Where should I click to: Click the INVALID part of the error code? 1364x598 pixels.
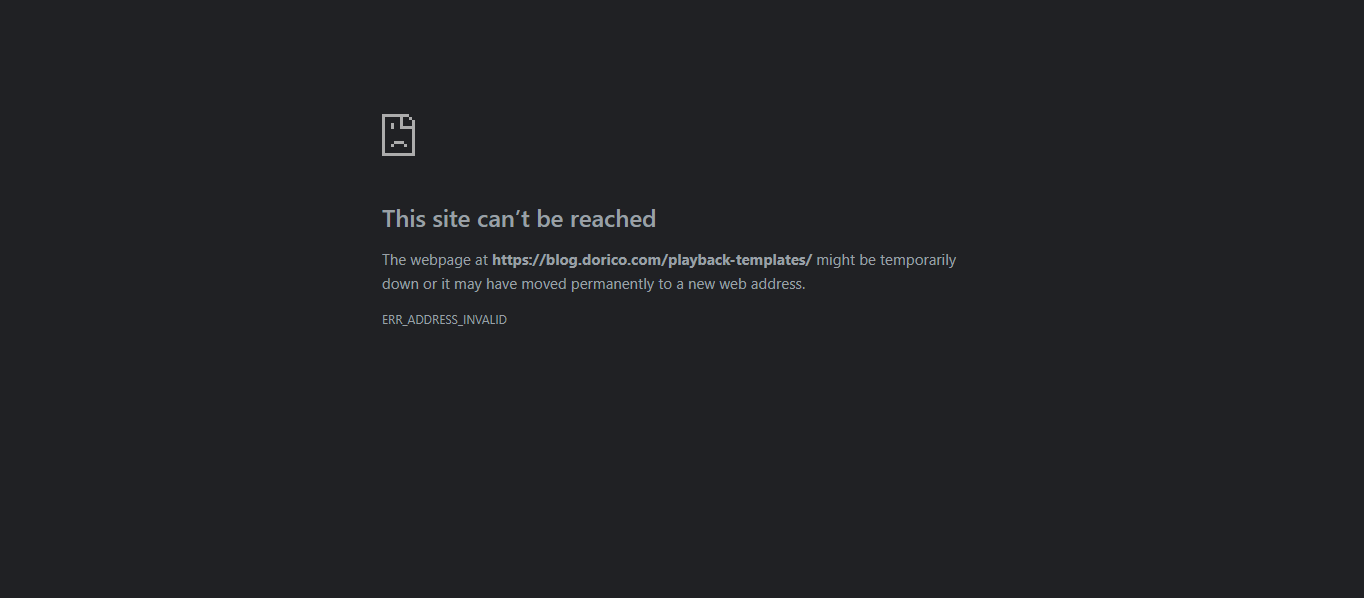pyautogui.click(x=484, y=320)
